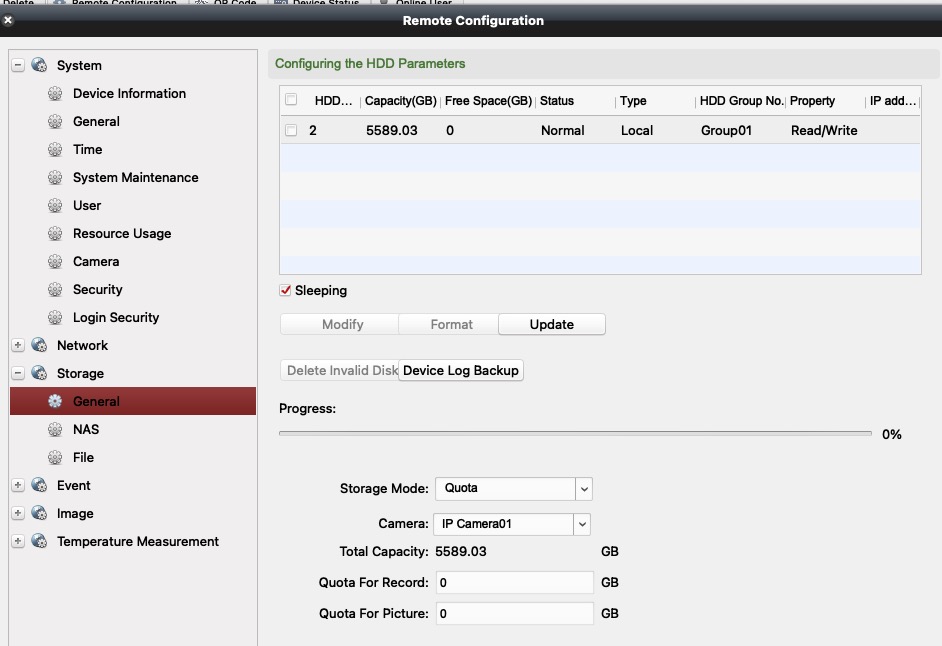
Task: Open the Camera selection dropdown
Action: [581, 524]
